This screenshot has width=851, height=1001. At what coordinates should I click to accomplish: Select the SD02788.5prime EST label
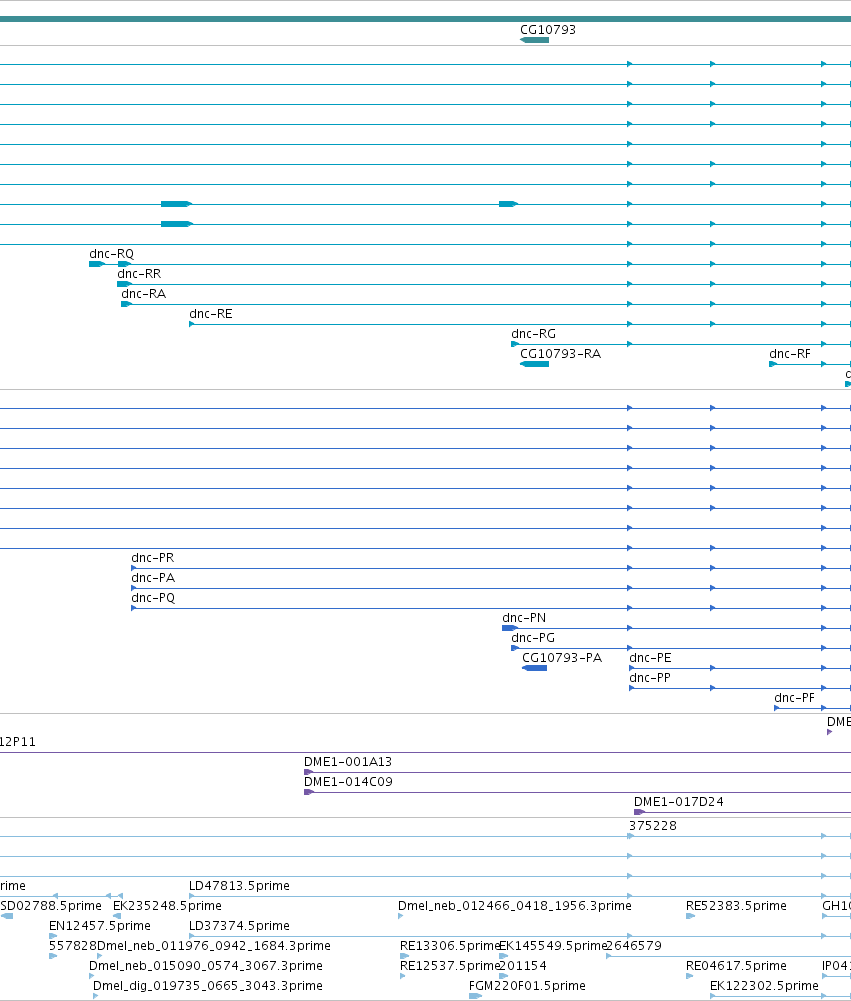tap(51, 906)
